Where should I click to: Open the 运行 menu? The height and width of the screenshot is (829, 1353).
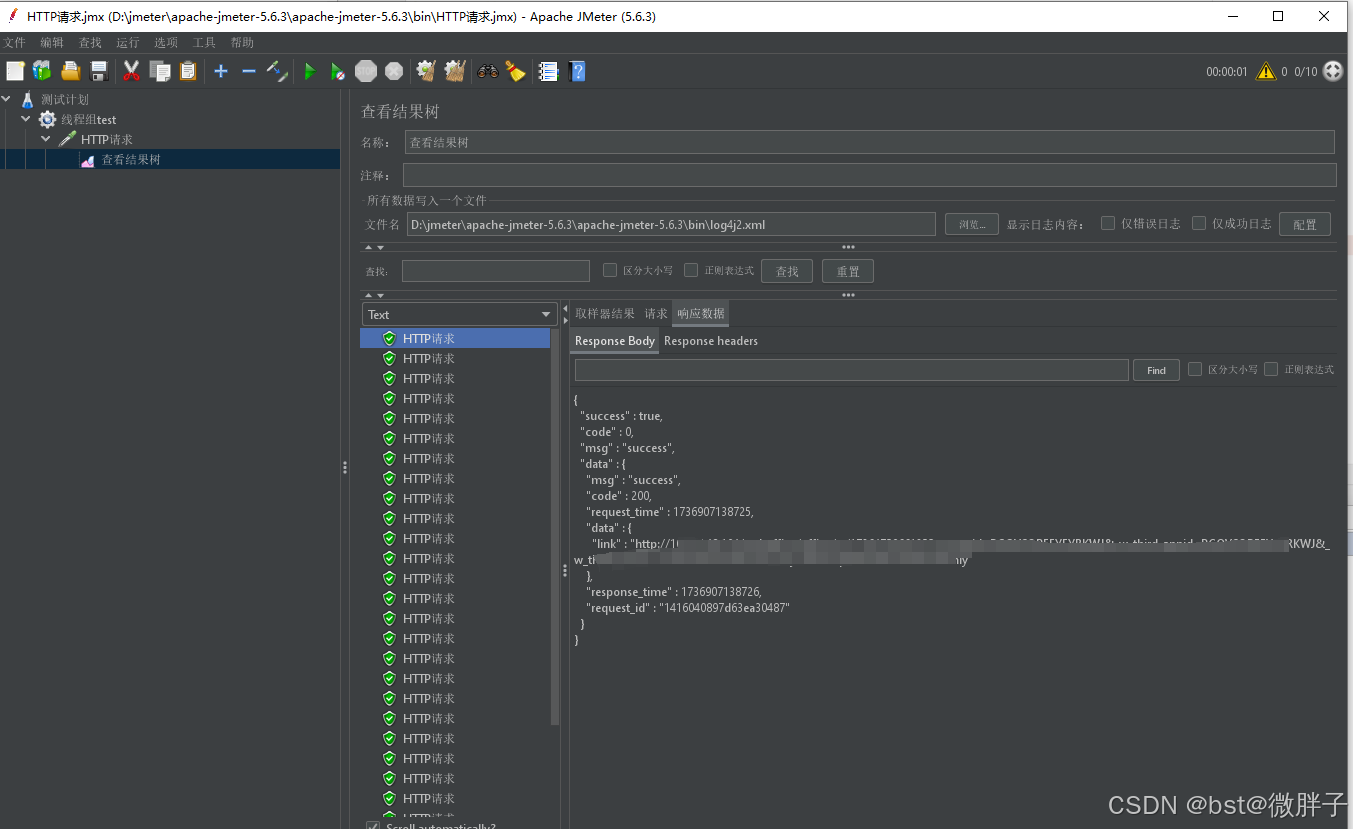128,43
